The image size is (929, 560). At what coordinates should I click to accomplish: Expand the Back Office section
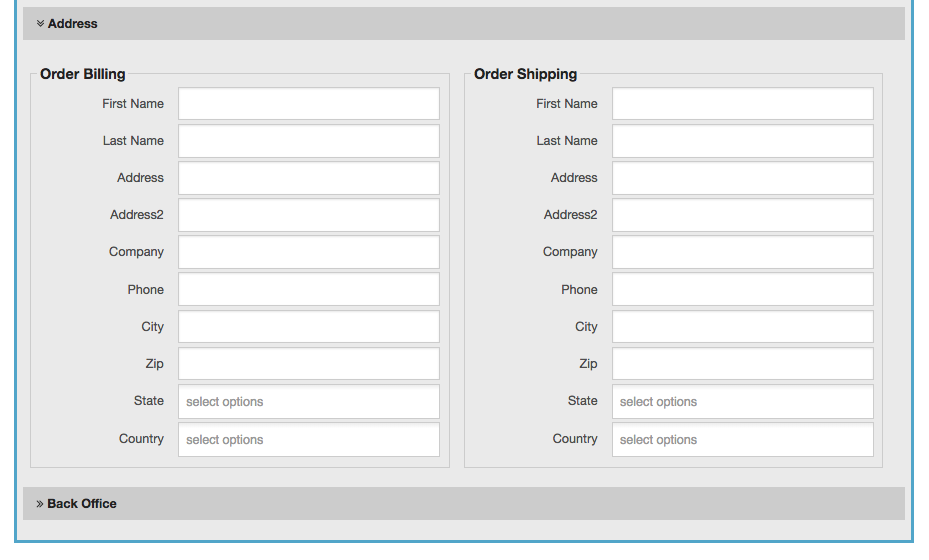point(463,504)
